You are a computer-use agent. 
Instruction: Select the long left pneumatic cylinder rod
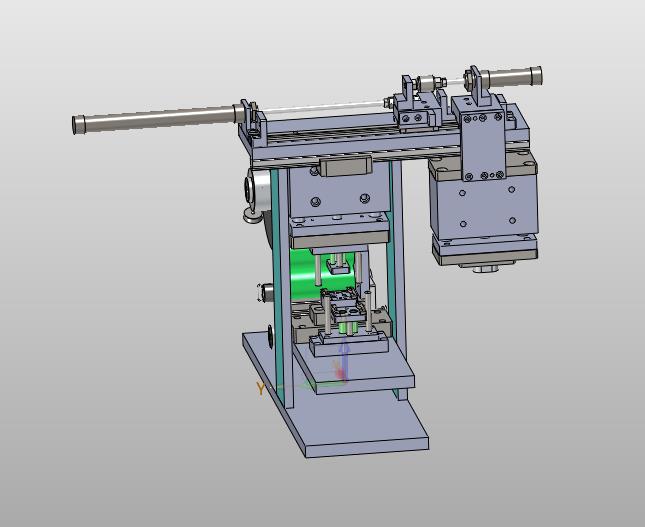pos(158,118)
